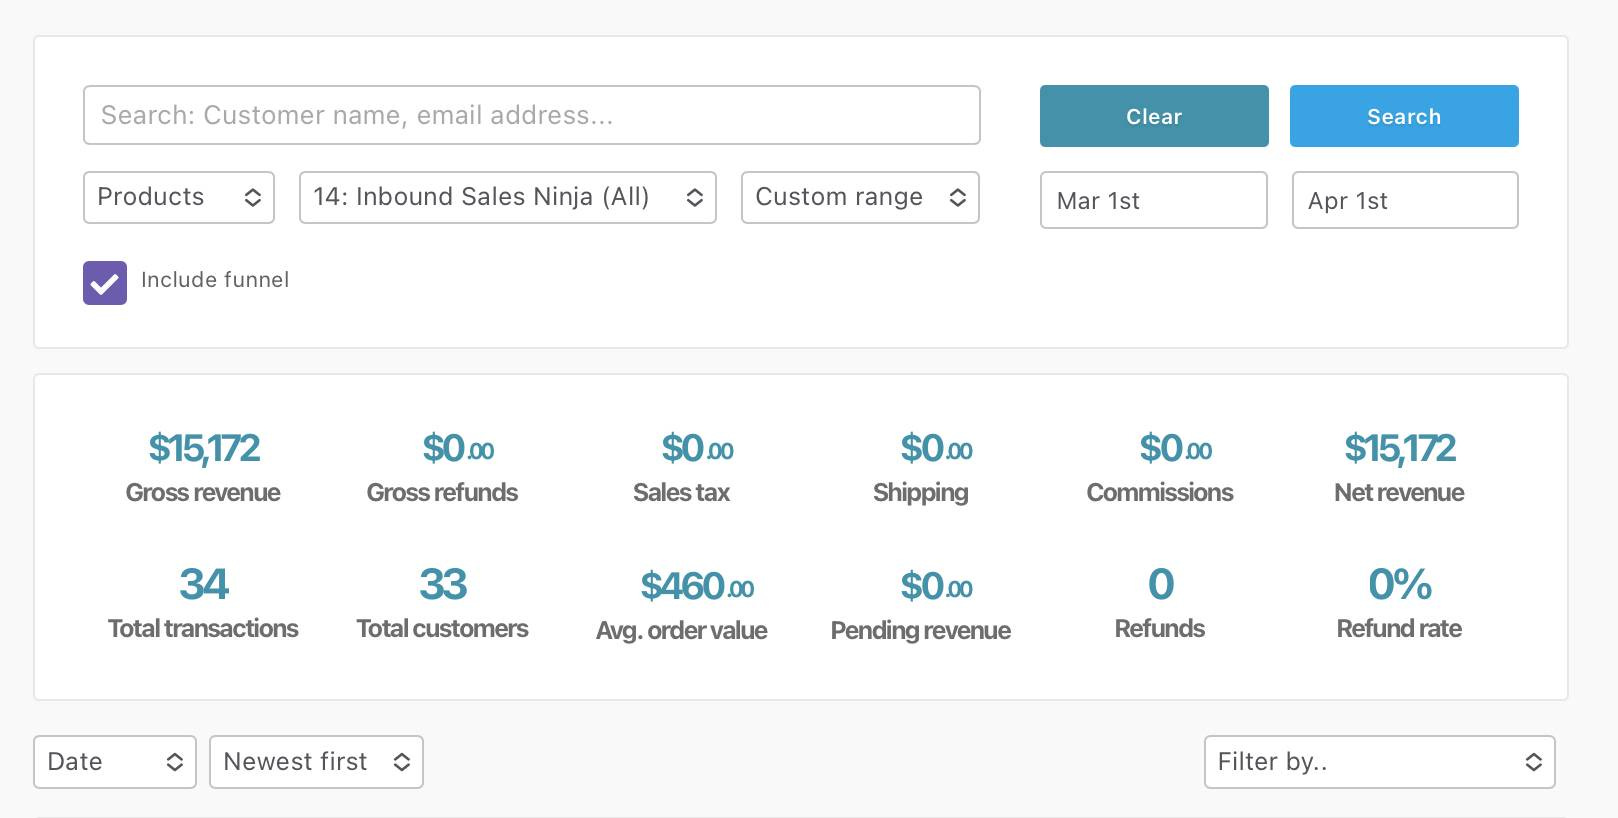Click the customer search input field
This screenshot has width=1618, height=818.
531,115
